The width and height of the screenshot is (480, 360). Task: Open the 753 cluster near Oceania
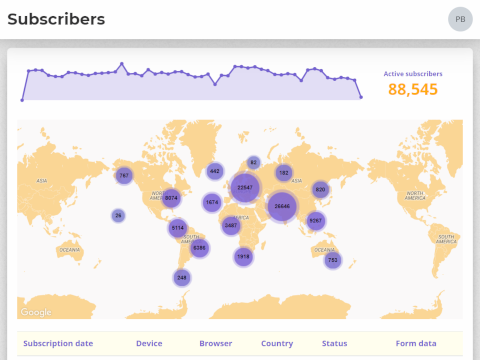point(333,260)
